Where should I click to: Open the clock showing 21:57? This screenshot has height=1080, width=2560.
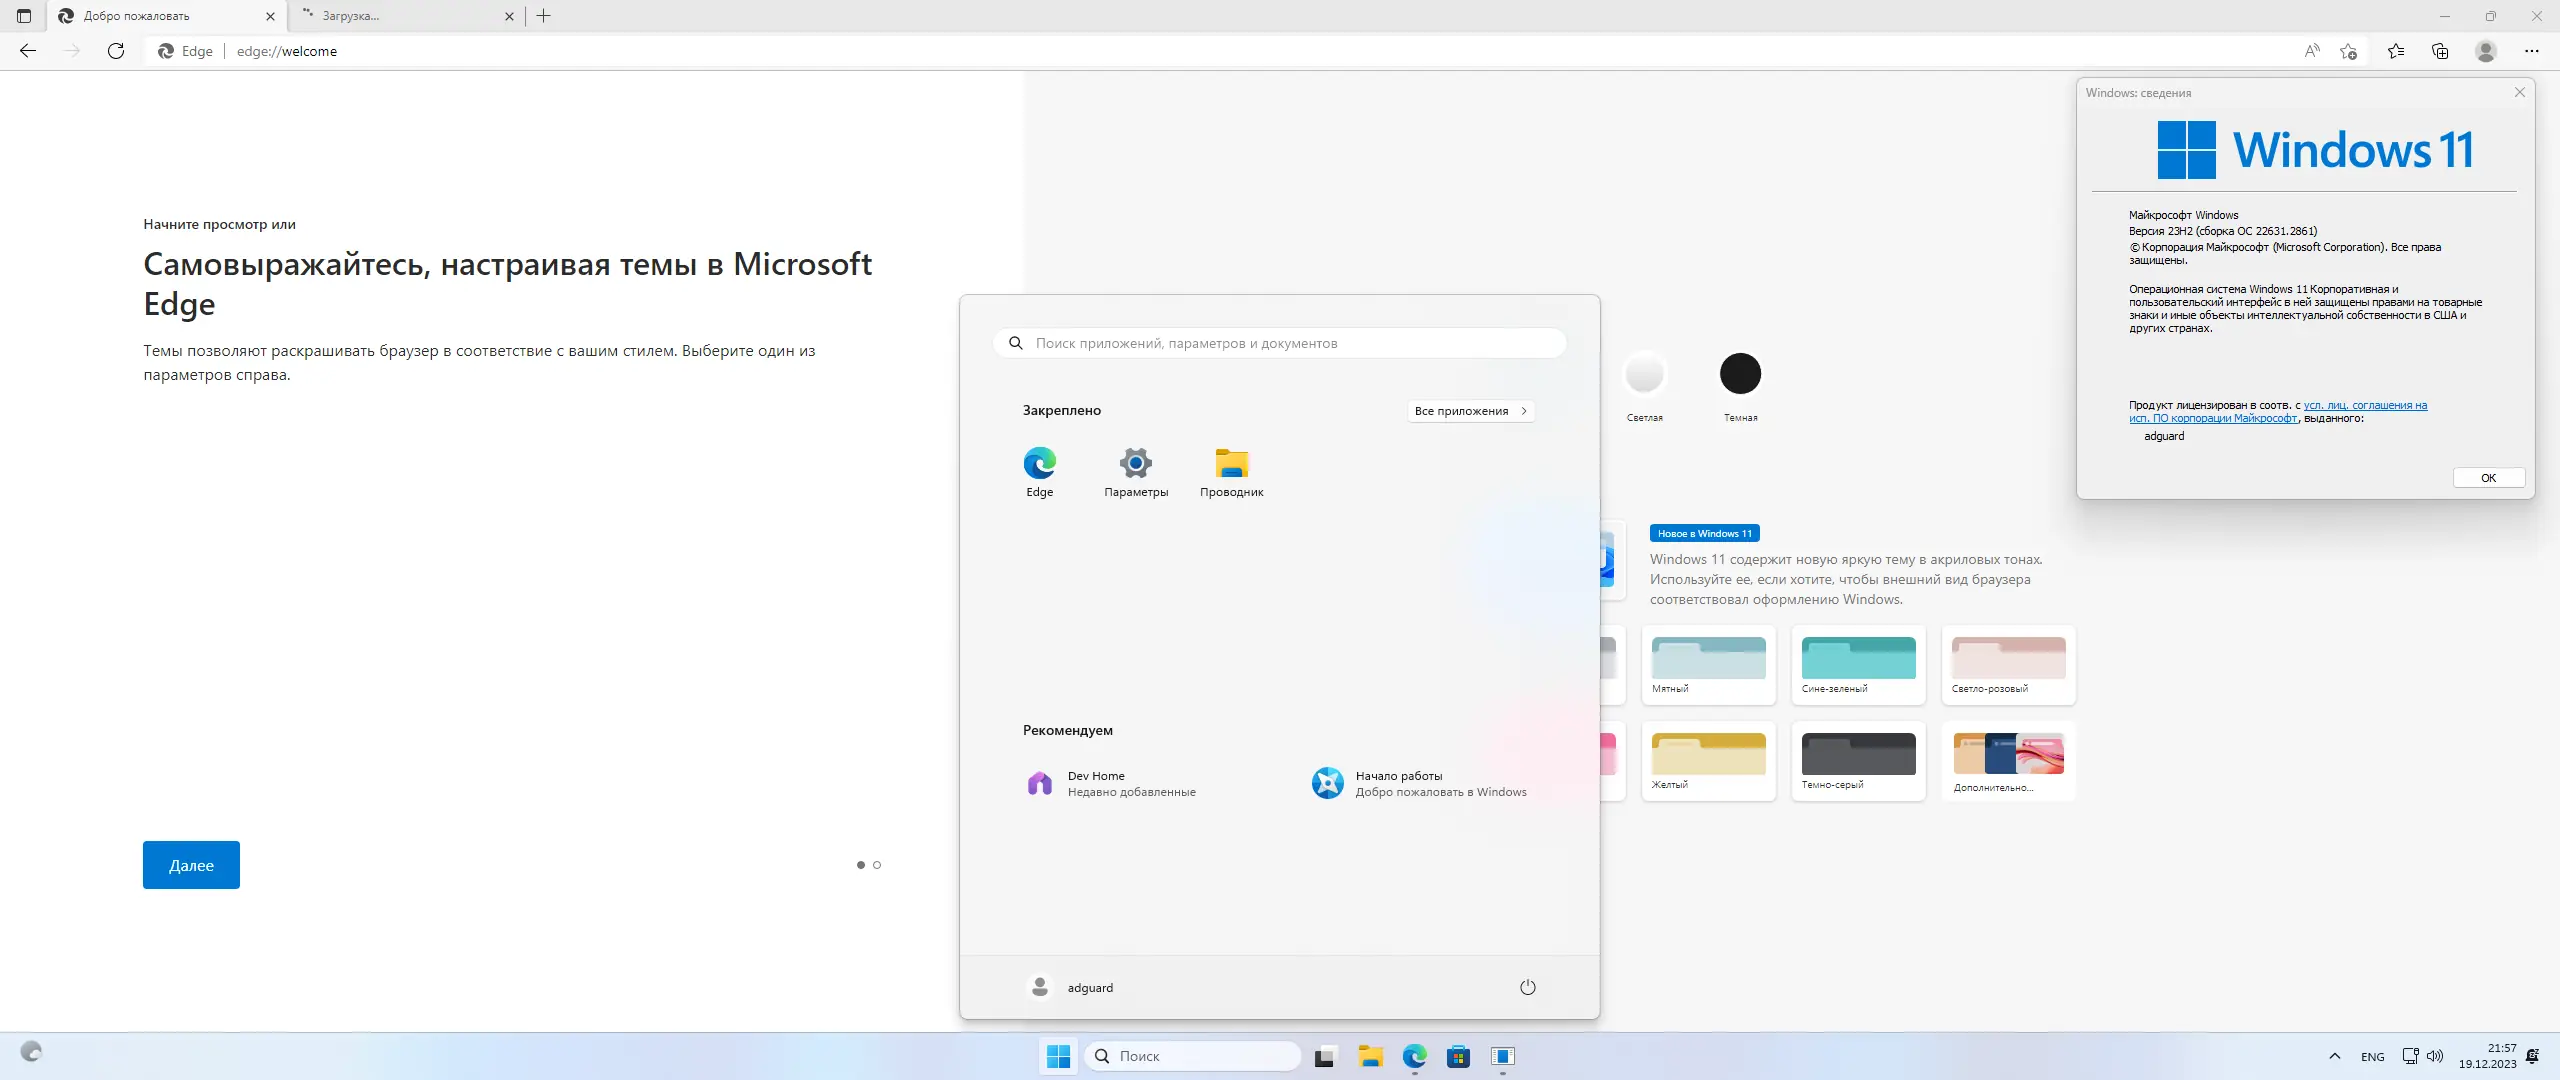click(x=2488, y=1056)
